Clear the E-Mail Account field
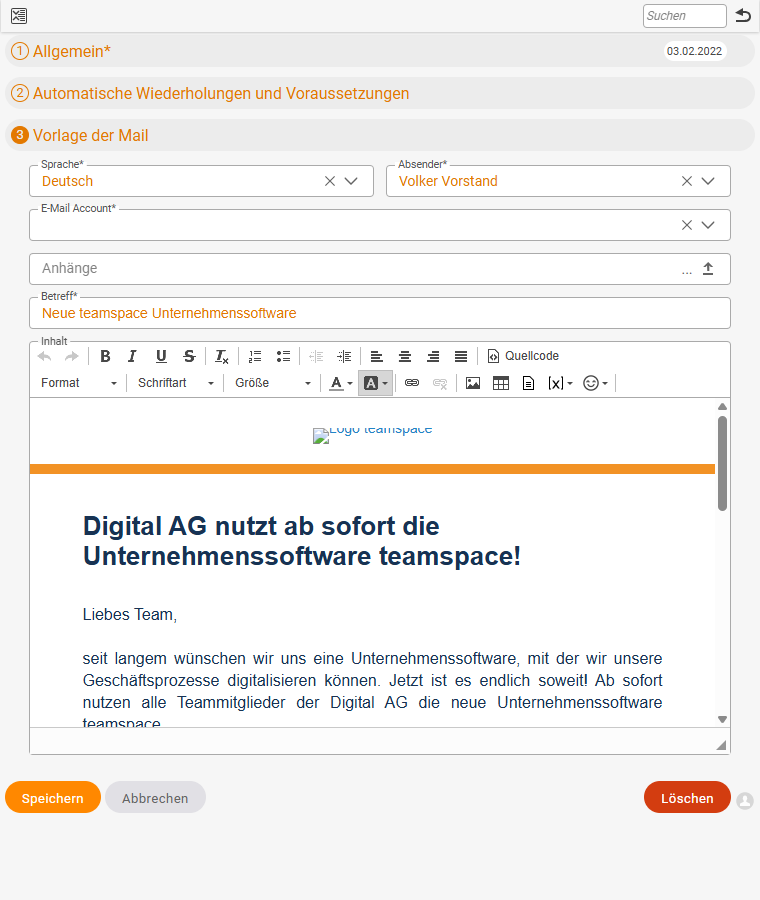 click(x=687, y=225)
